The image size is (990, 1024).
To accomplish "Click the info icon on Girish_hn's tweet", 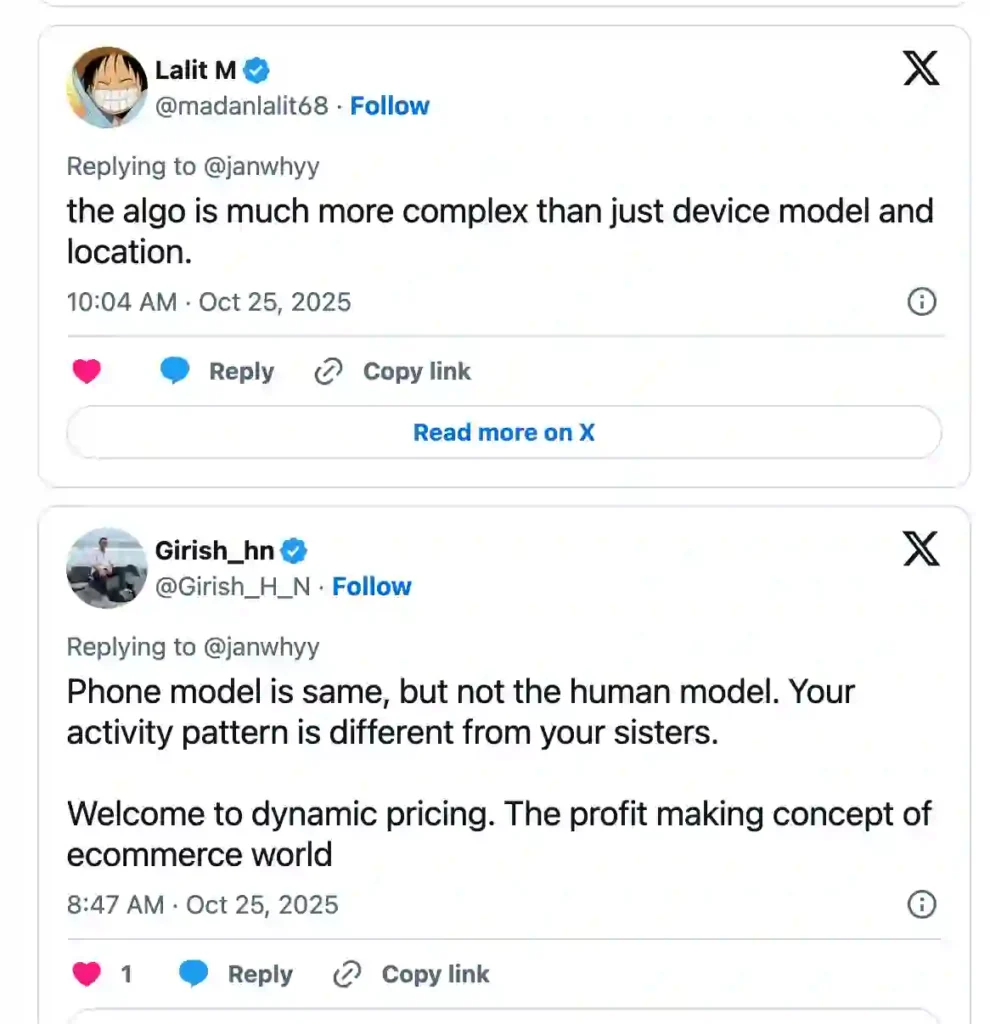I will (921, 905).
